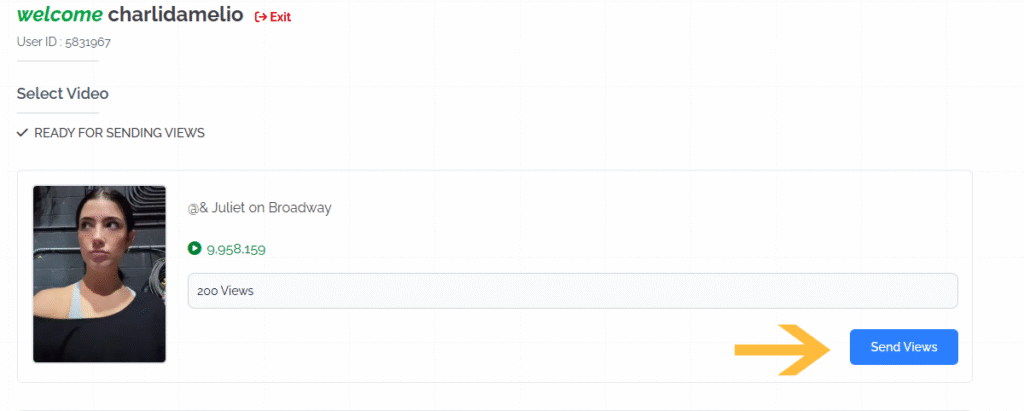1024x411 pixels.
Task: Click the red Exit logout icon
Action: (x=261, y=17)
